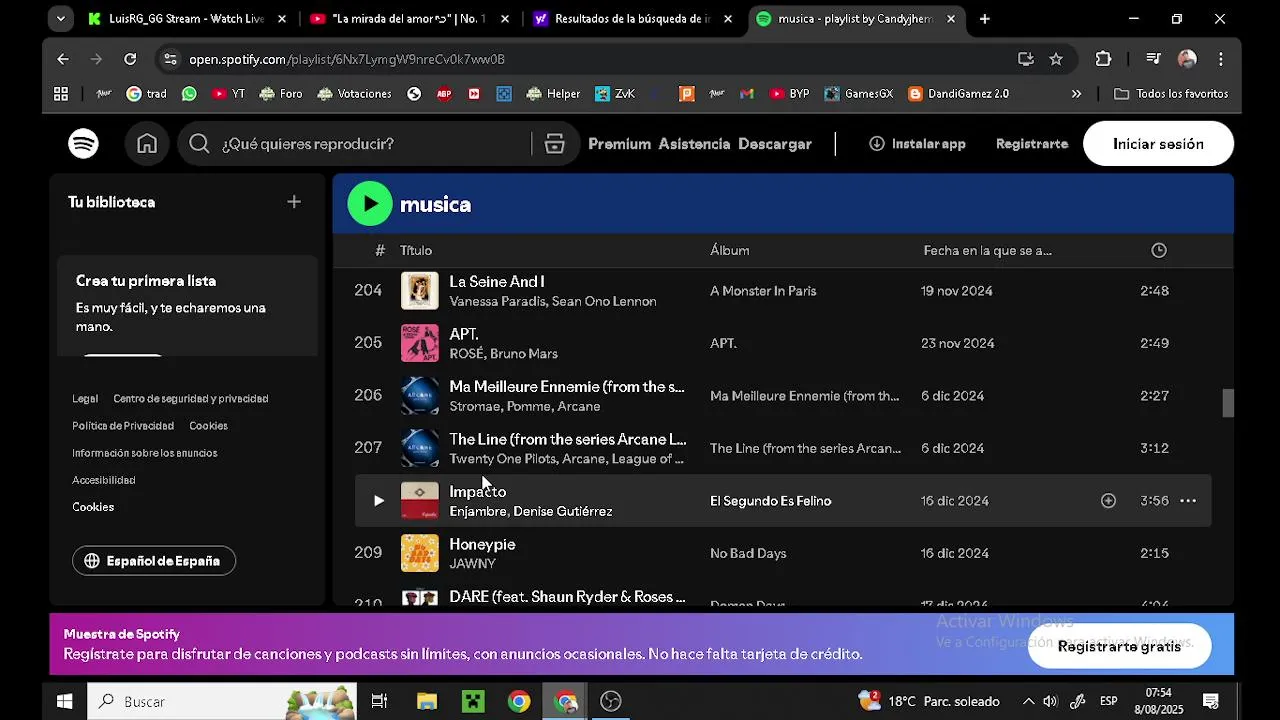1280x720 pixels.
Task: Switch to Resultados de la búsqueda tab
Action: point(634,18)
